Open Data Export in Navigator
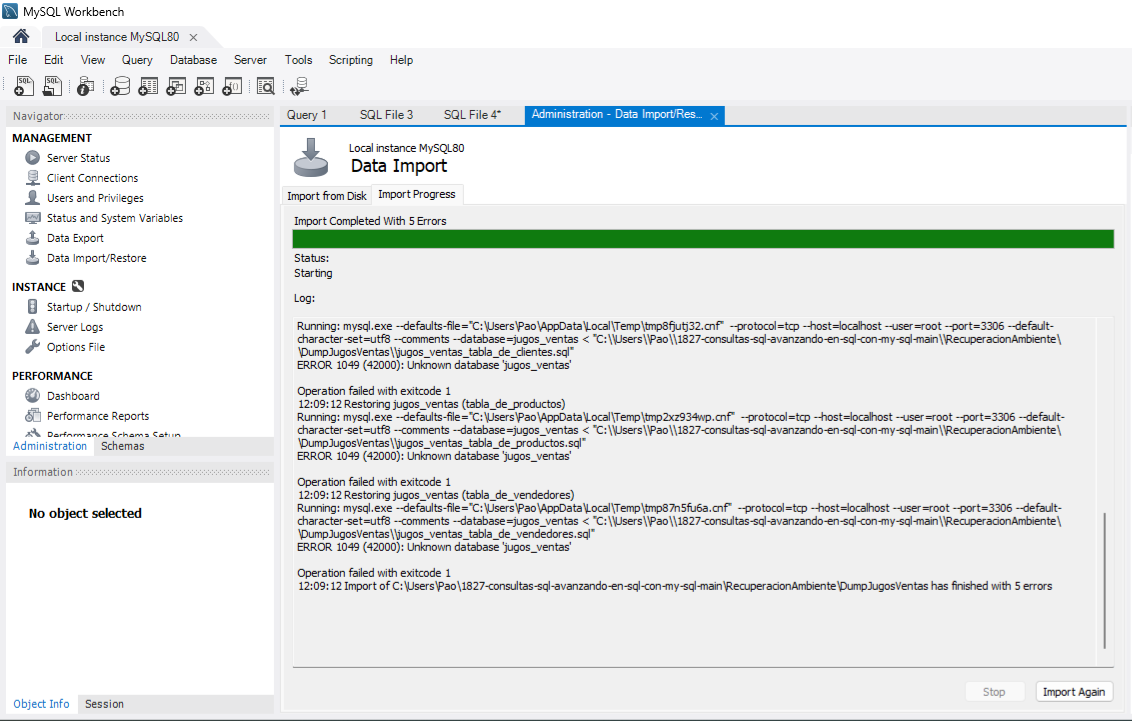The image size is (1132, 722). 75,238
